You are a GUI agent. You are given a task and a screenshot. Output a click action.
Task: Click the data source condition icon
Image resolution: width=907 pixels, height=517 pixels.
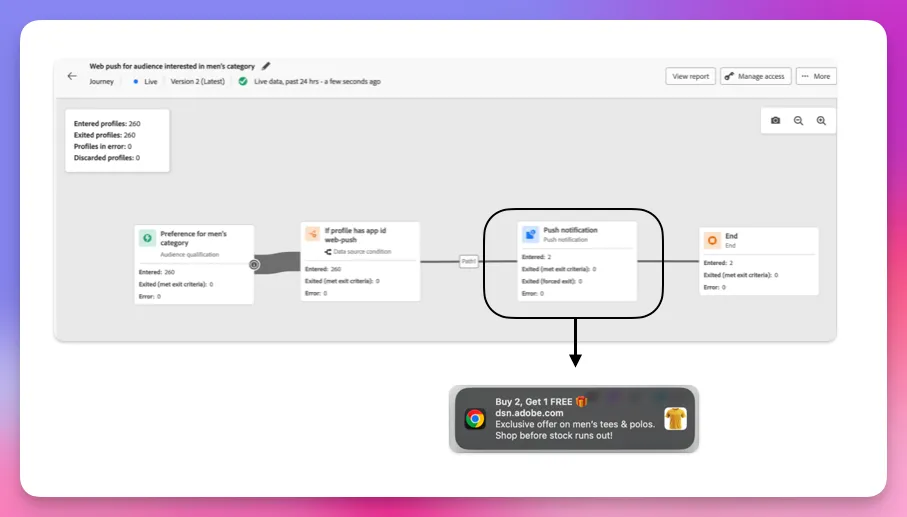[328, 252]
